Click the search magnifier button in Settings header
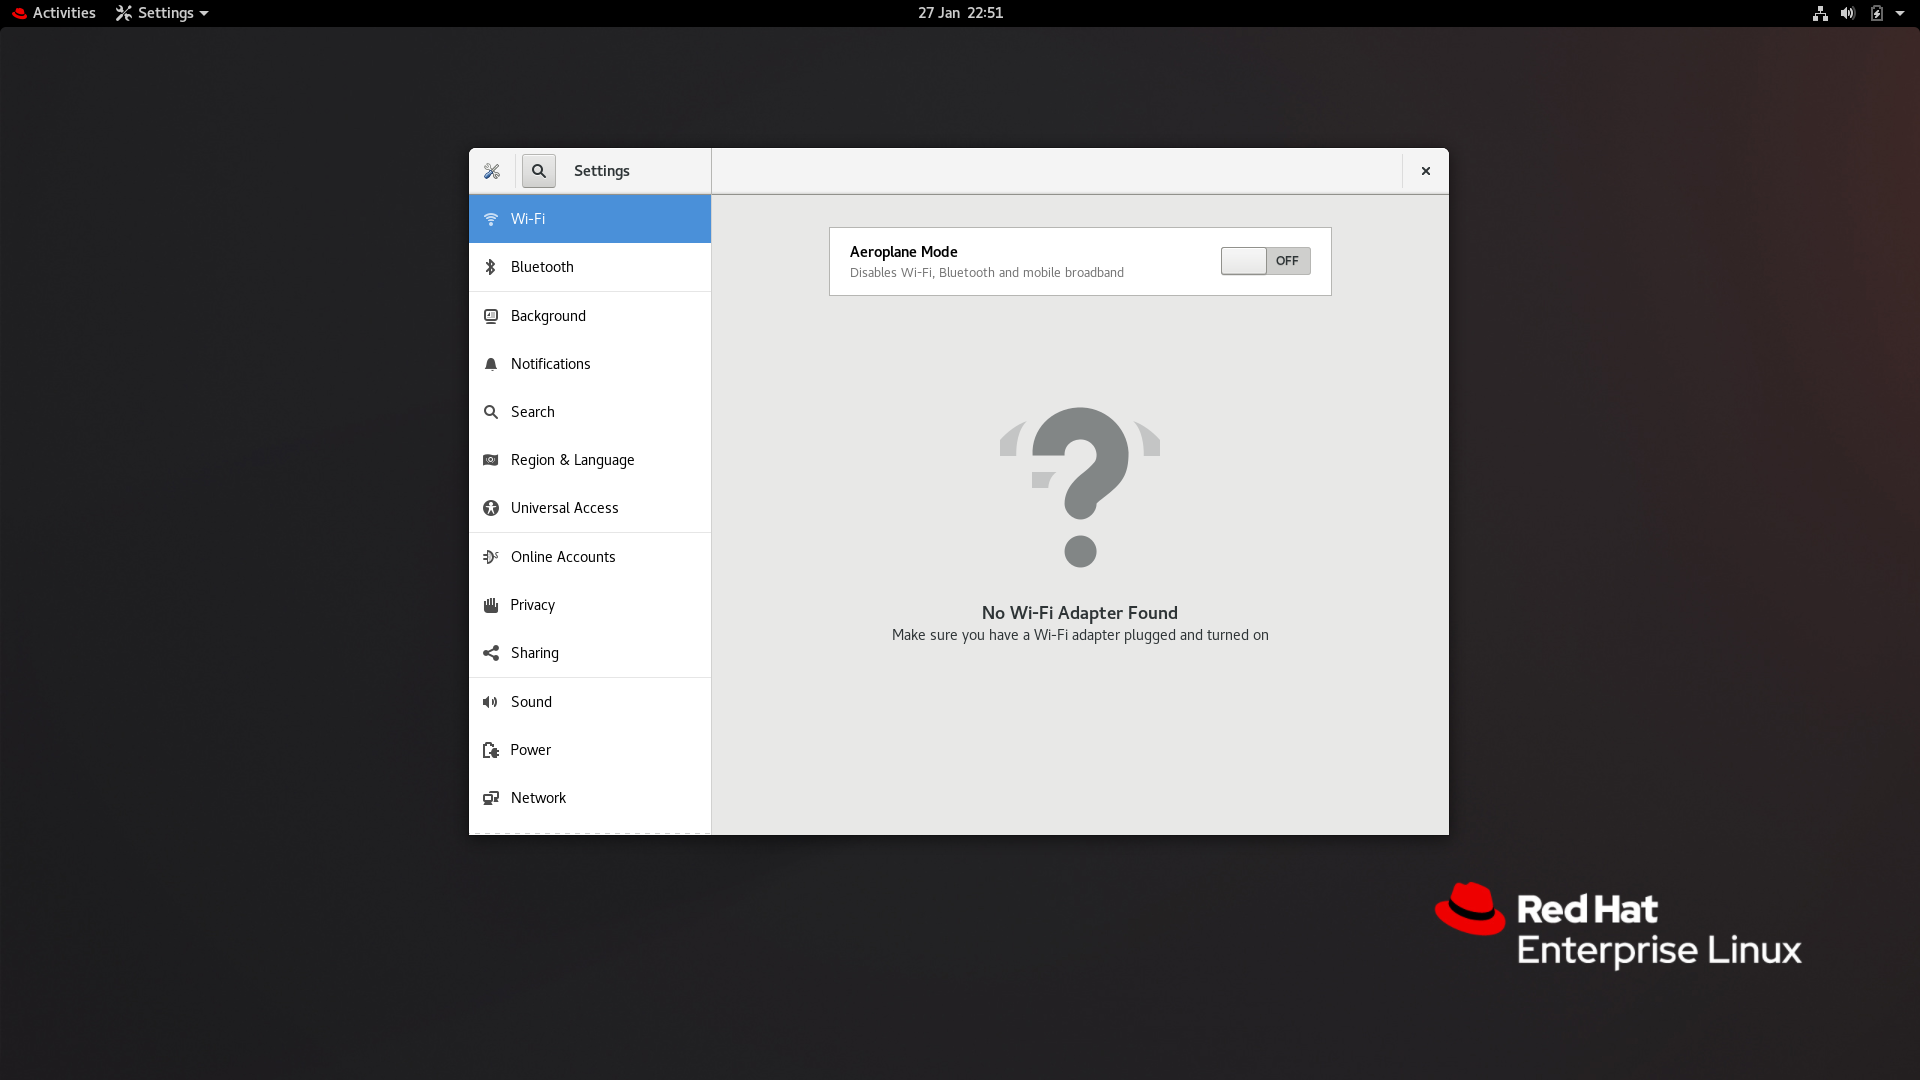Image resolution: width=1920 pixels, height=1080 pixels. (538, 171)
